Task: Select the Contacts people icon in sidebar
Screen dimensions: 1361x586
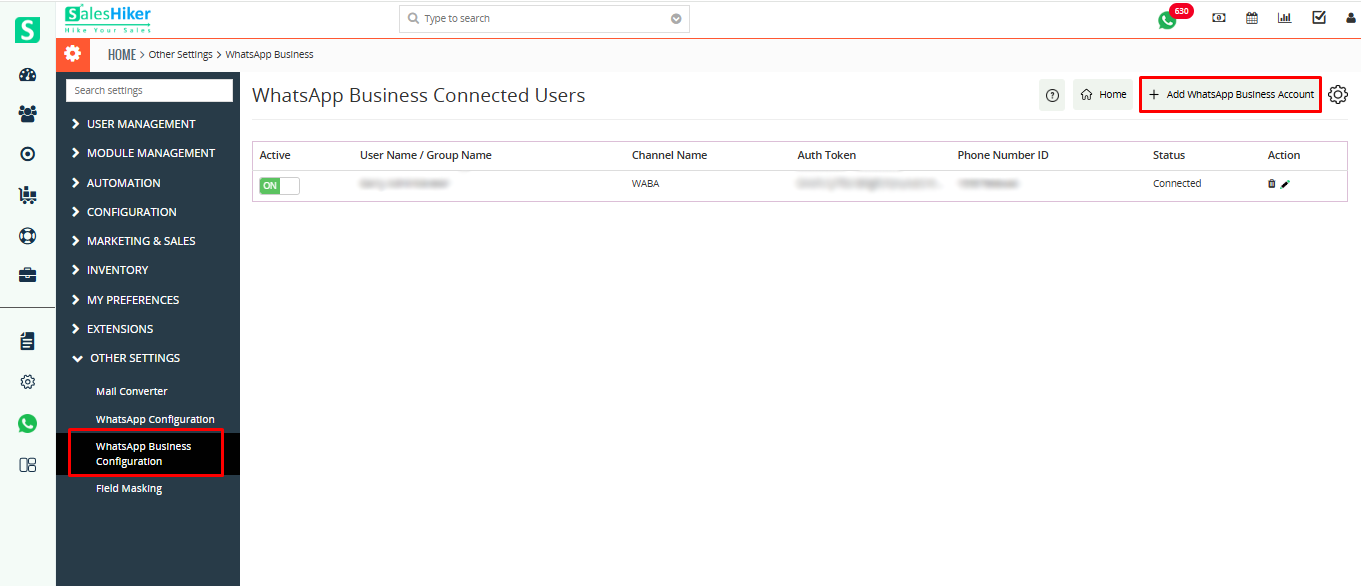Action: [27, 114]
